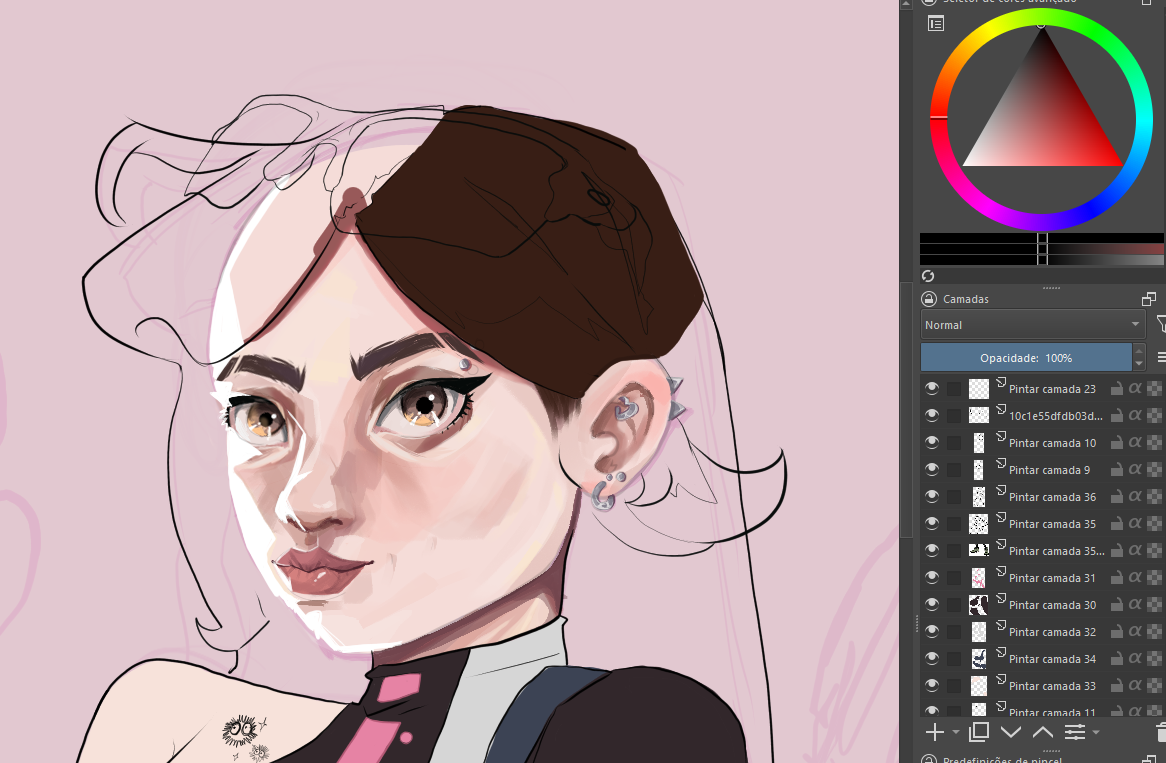Viewport: 1166px width, 763px height.
Task: Hide the Pintar camada 31 layer
Action: pos(932,578)
